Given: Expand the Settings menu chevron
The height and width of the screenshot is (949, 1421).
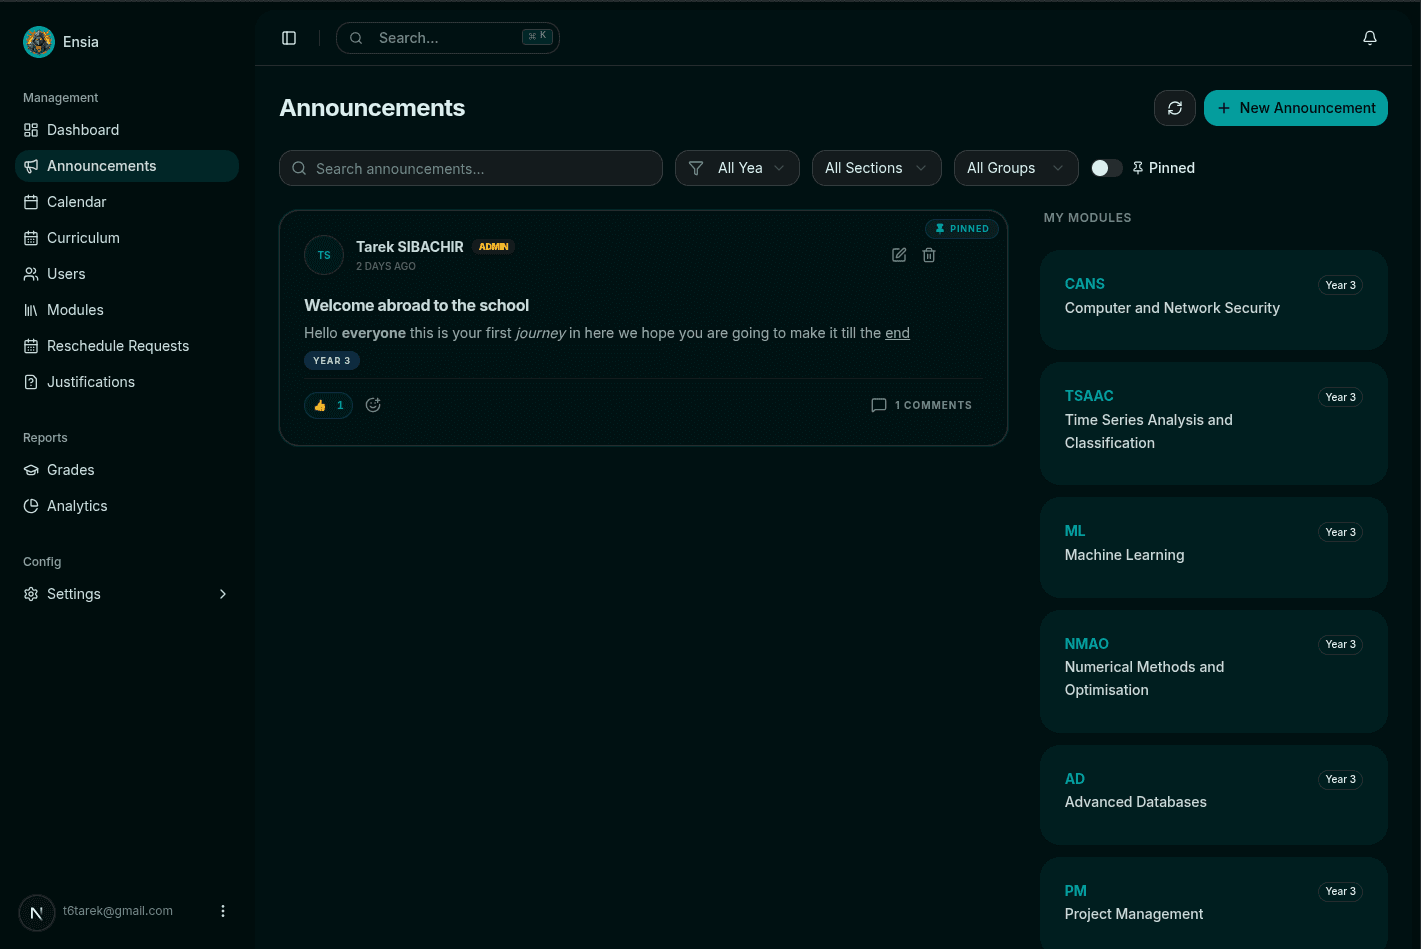Looking at the screenshot, I should click(x=223, y=593).
